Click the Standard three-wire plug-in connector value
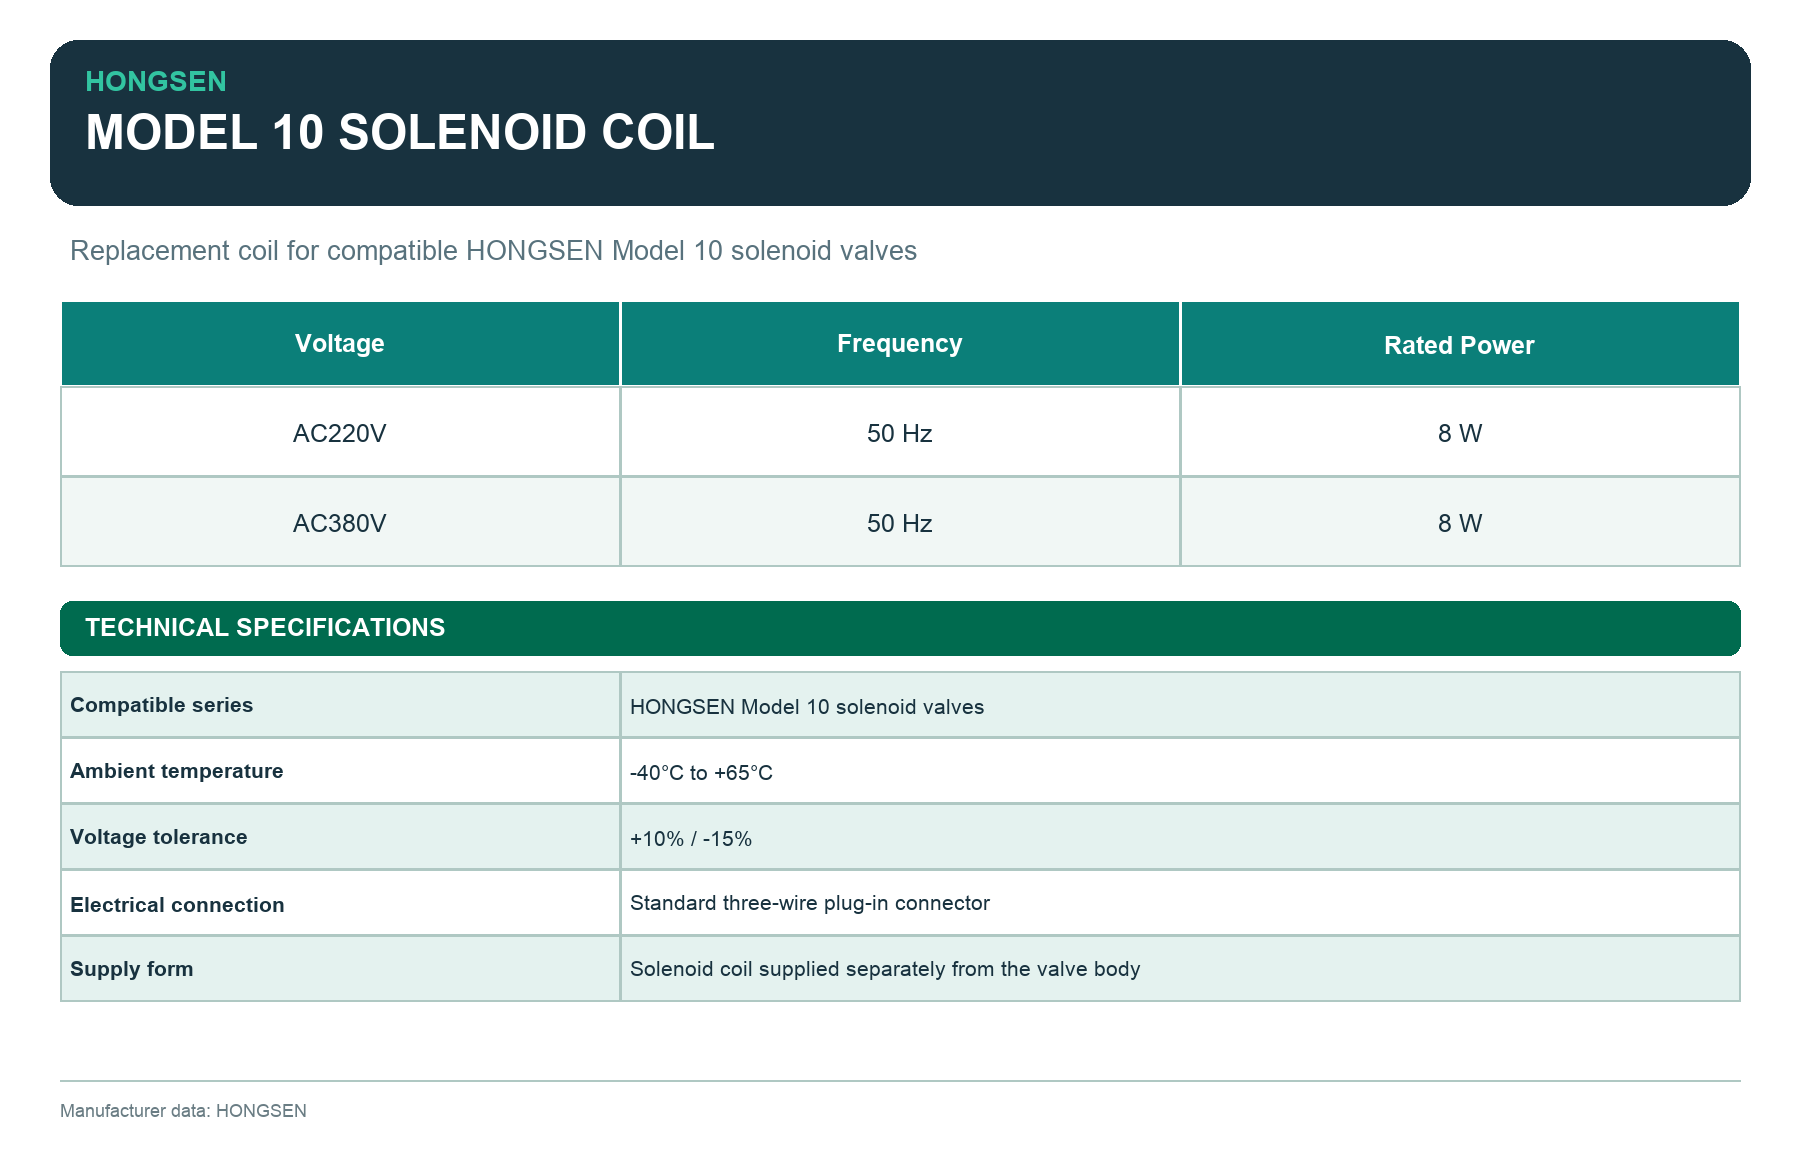Image resolution: width=1800 pixels, height=1150 pixels. click(810, 903)
